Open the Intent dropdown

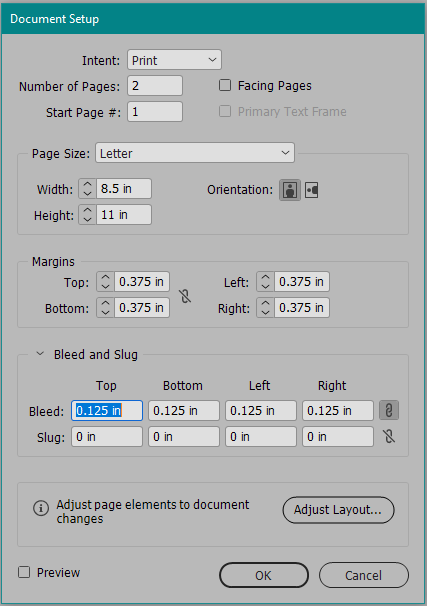tap(174, 60)
